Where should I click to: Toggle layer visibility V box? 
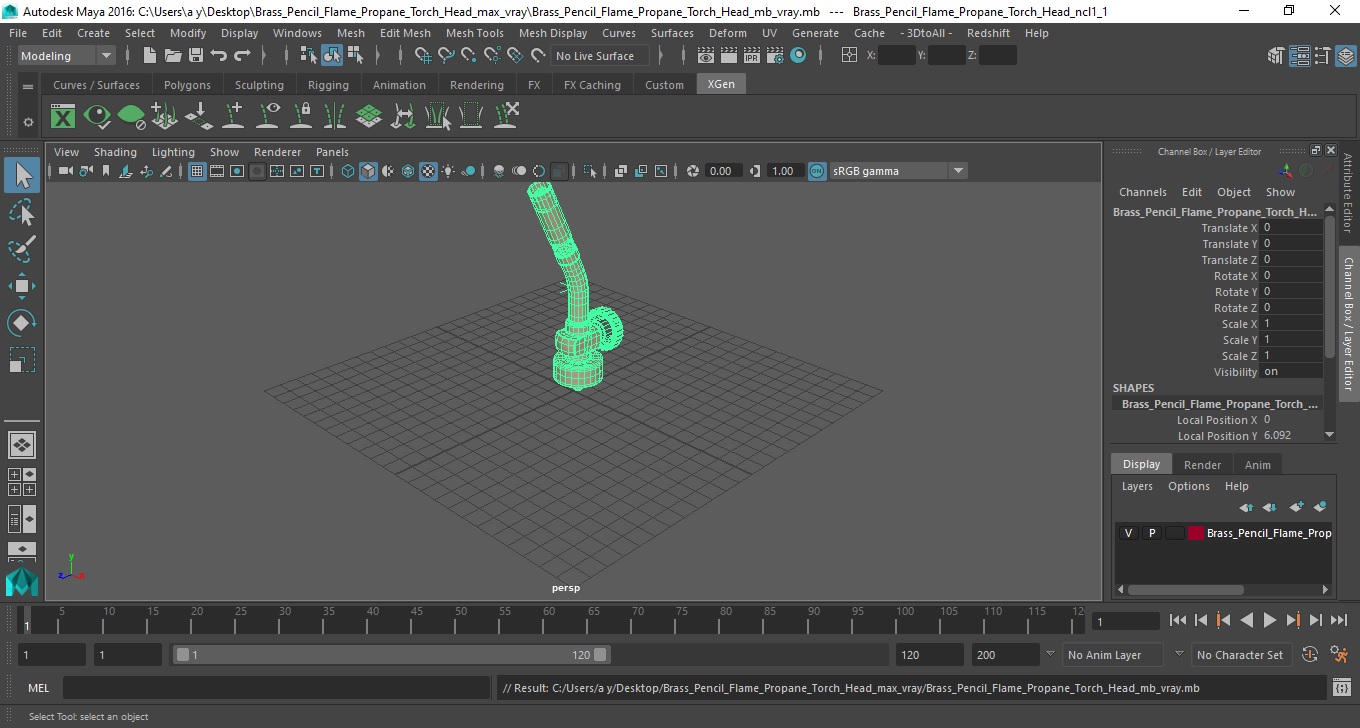pos(1129,533)
